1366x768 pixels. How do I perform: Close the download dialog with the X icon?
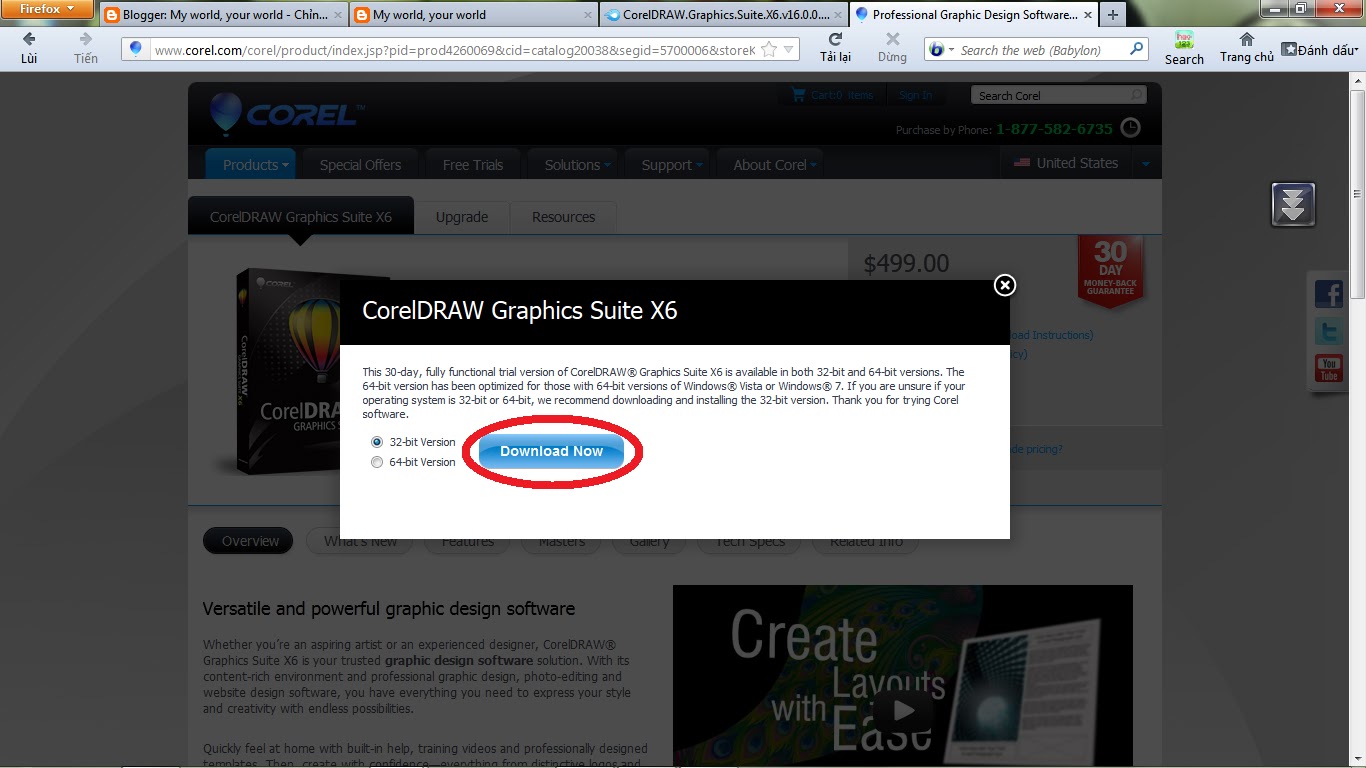tap(1005, 285)
